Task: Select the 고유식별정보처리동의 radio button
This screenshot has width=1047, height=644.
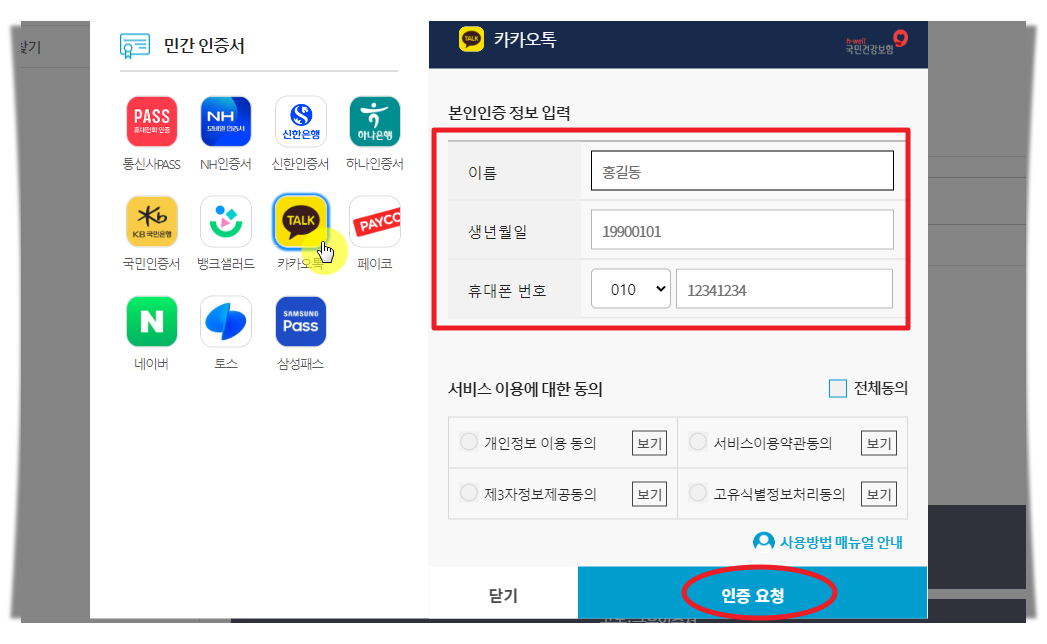Action: click(x=698, y=493)
